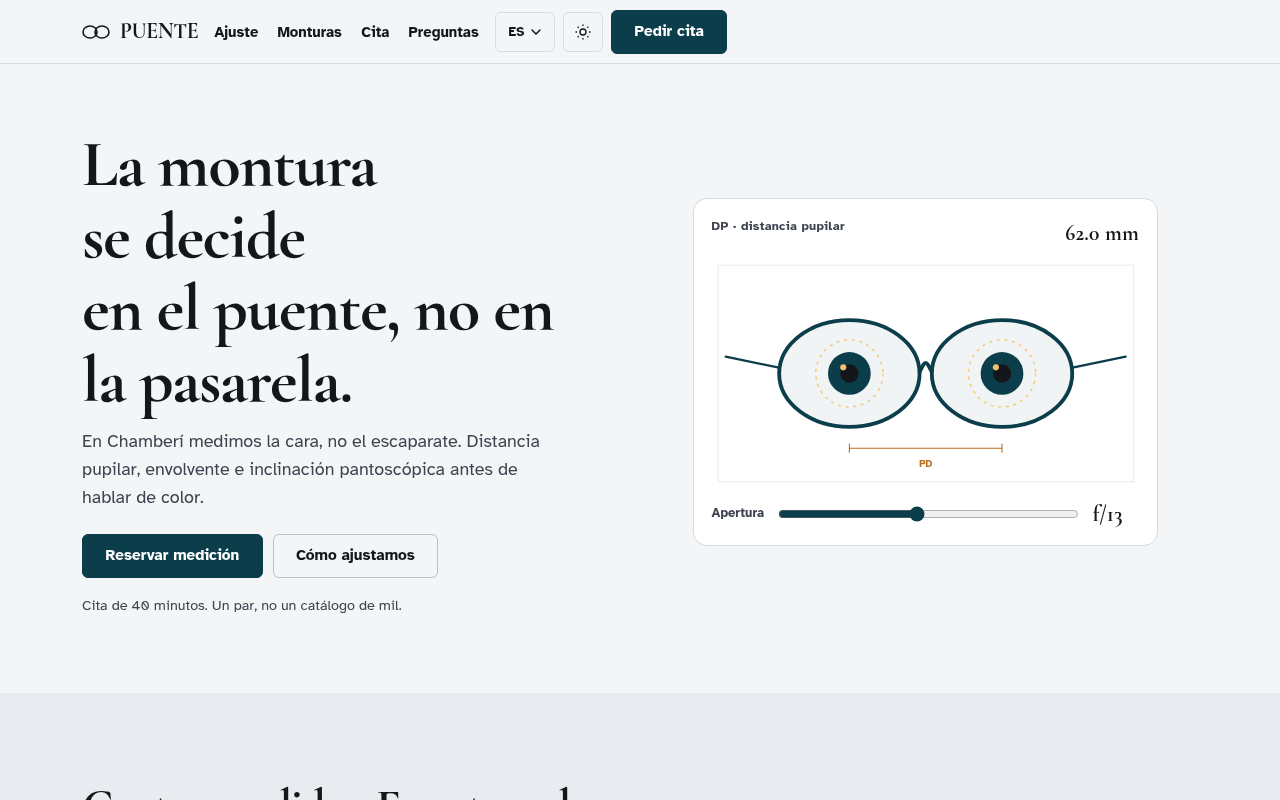Click the 62.0 mm pupillary distance value

[1102, 234]
